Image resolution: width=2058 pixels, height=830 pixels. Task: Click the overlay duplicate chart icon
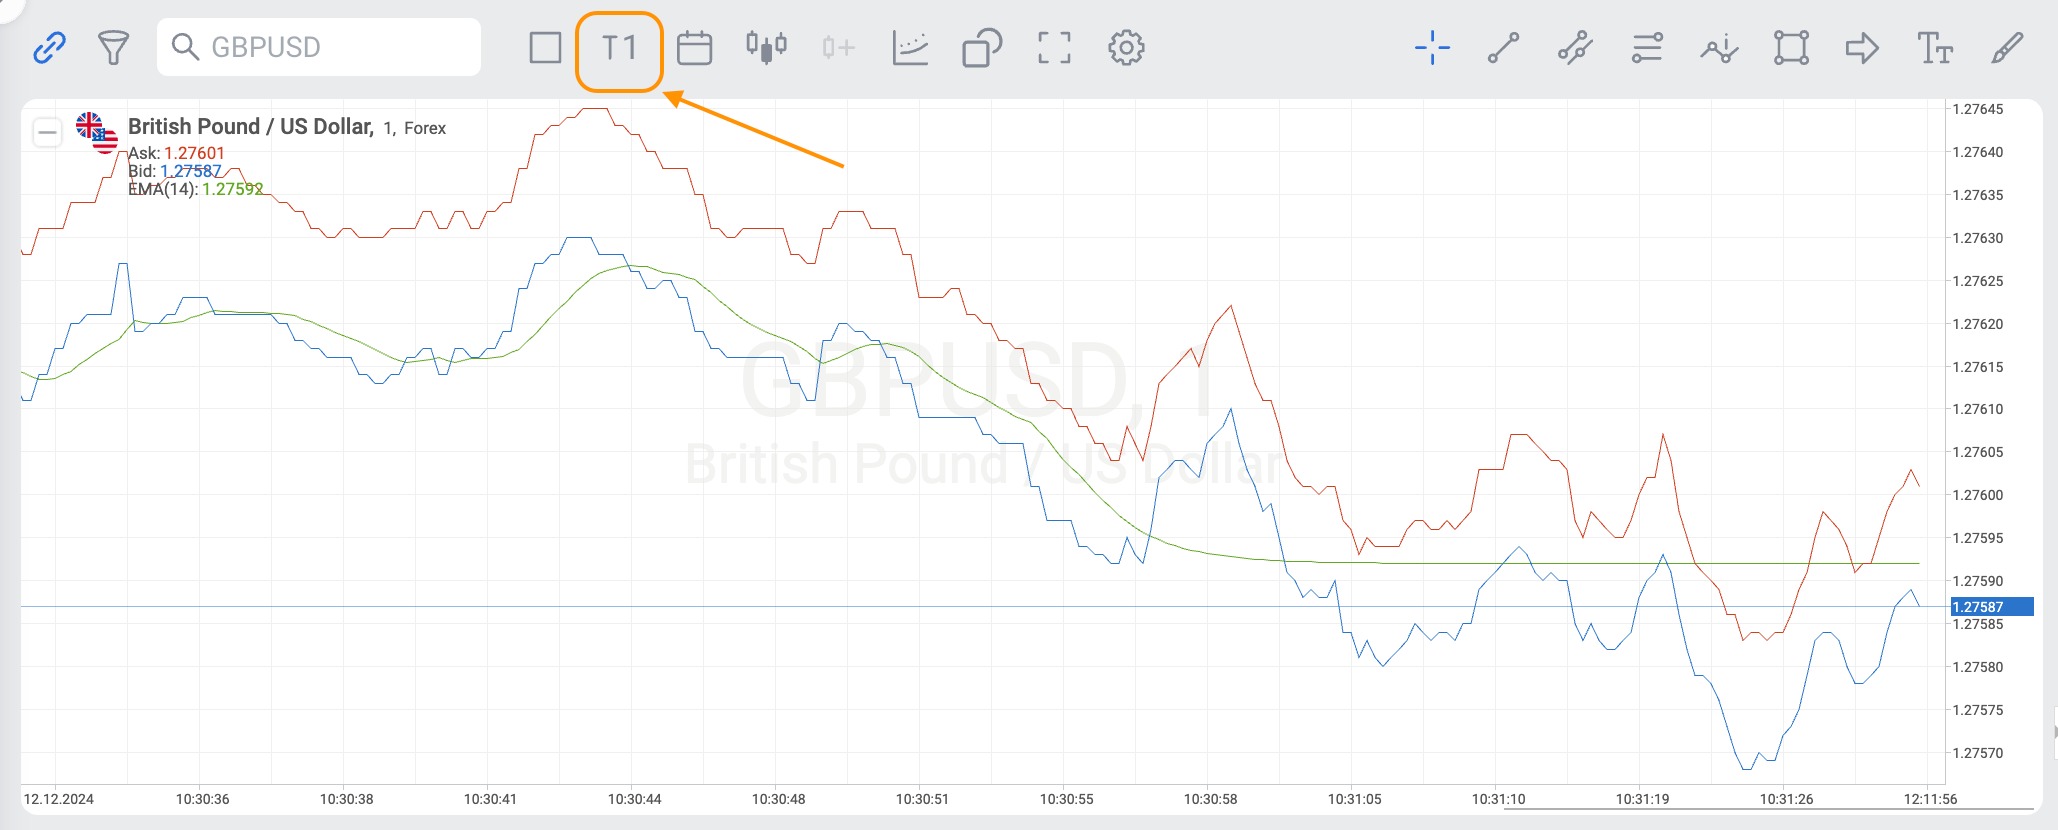(982, 48)
